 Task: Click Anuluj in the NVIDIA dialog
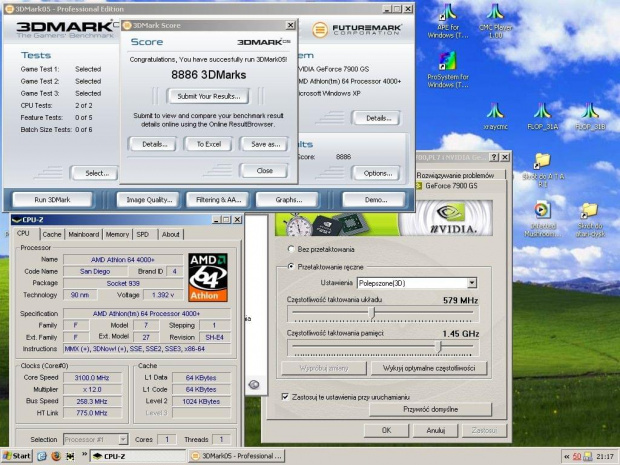point(435,430)
